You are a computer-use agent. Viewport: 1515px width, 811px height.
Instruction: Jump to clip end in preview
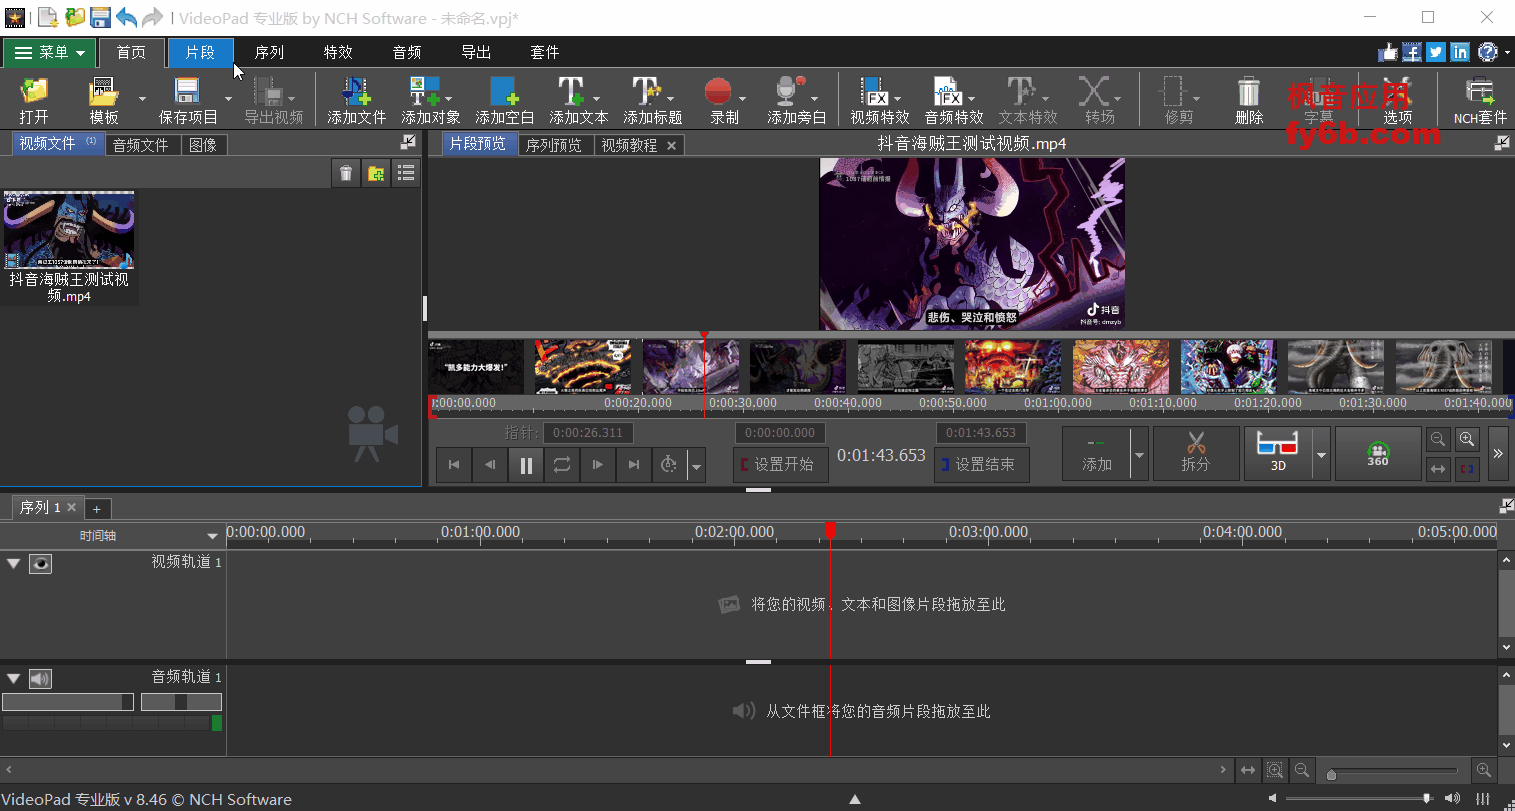click(x=634, y=464)
